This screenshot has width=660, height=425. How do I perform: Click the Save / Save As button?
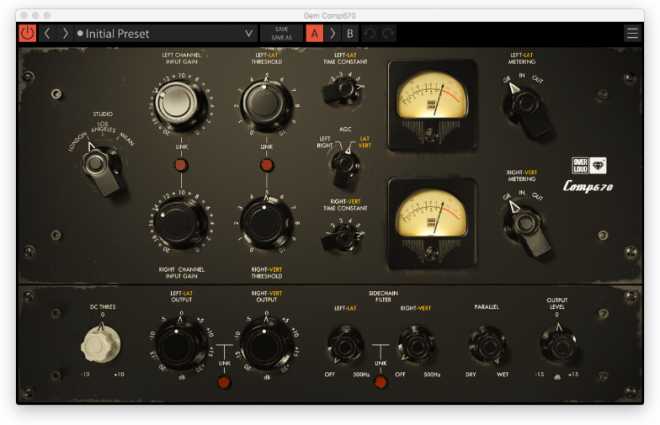point(282,34)
